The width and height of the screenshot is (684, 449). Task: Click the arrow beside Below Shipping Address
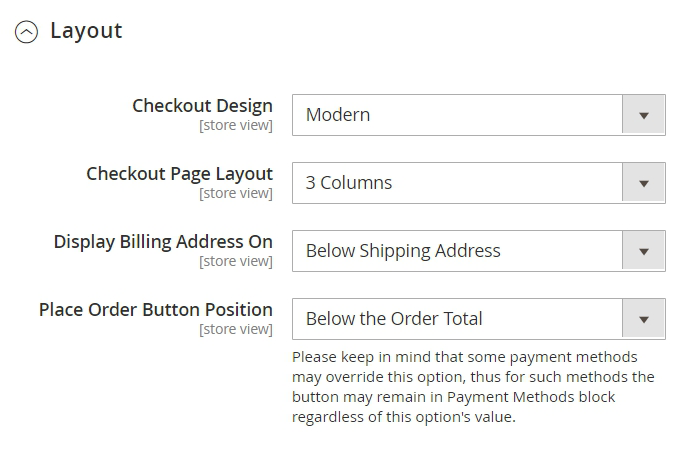(x=644, y=251)
